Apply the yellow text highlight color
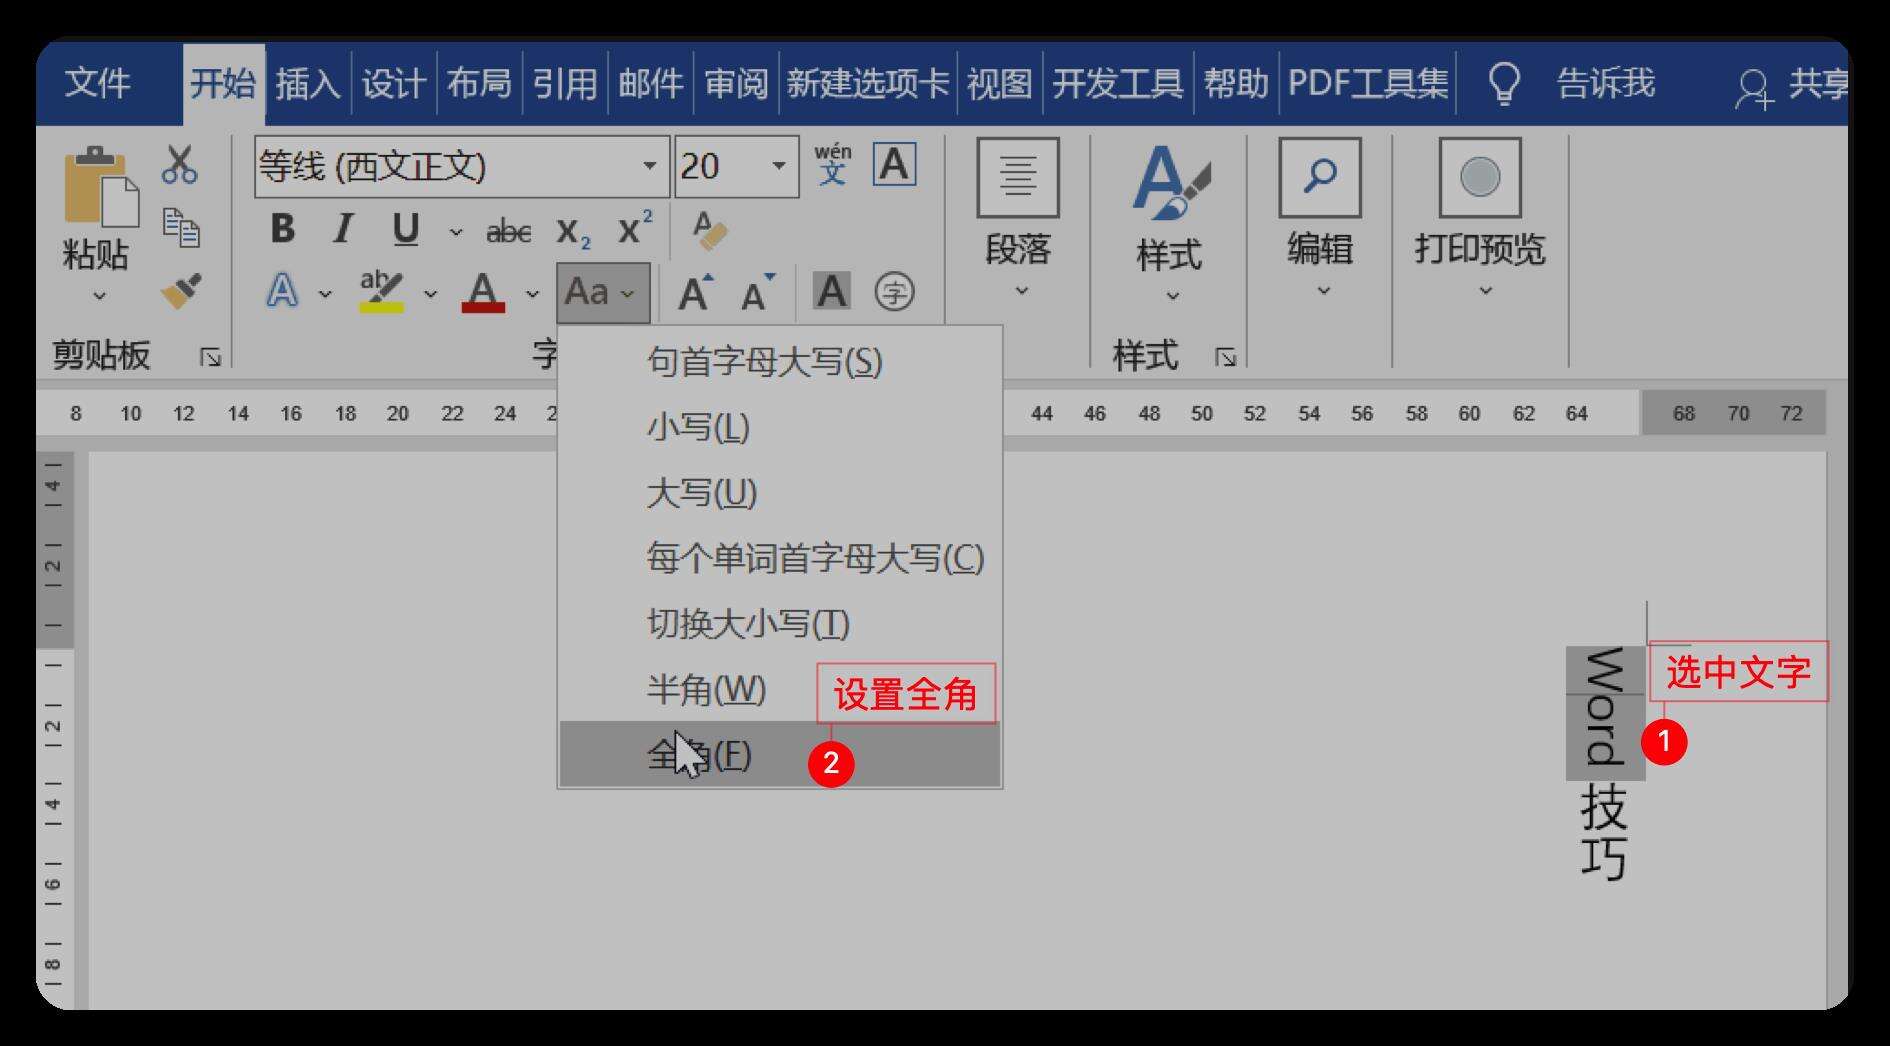 [x=381, y=292]
